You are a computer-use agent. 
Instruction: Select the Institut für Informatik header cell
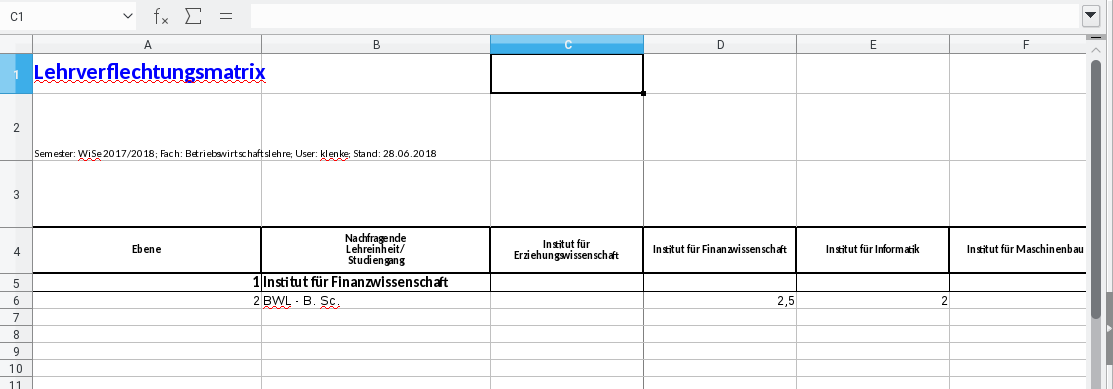(872, 250)
